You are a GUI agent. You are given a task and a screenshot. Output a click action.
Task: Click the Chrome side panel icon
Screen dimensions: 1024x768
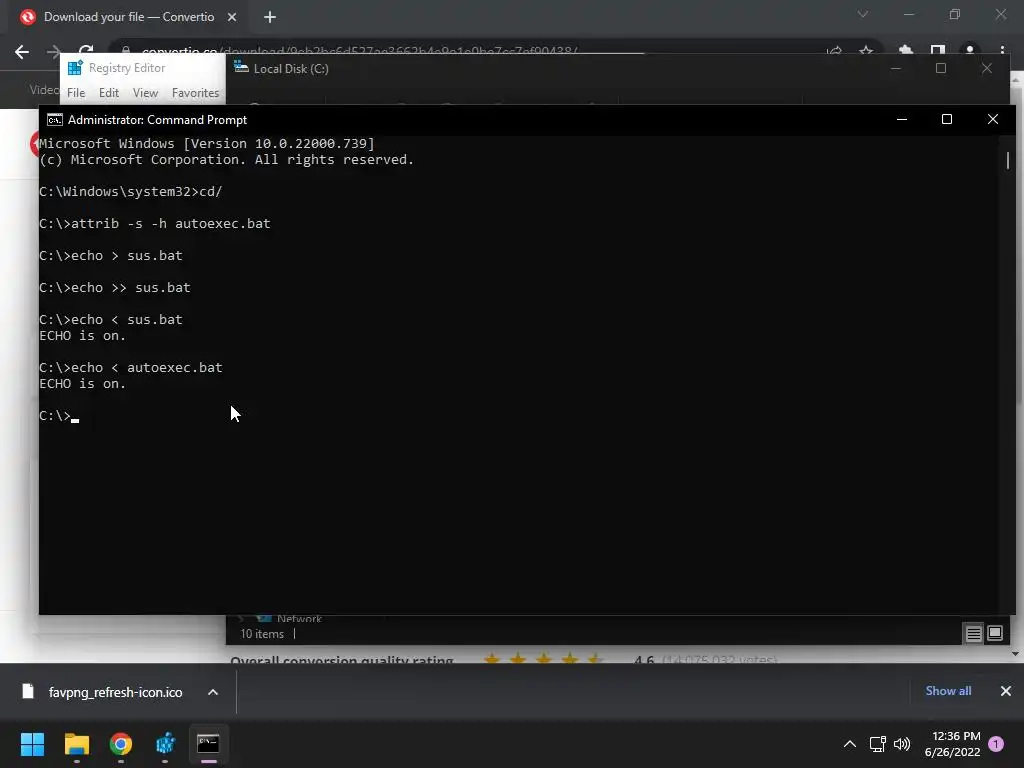(938, 50)
